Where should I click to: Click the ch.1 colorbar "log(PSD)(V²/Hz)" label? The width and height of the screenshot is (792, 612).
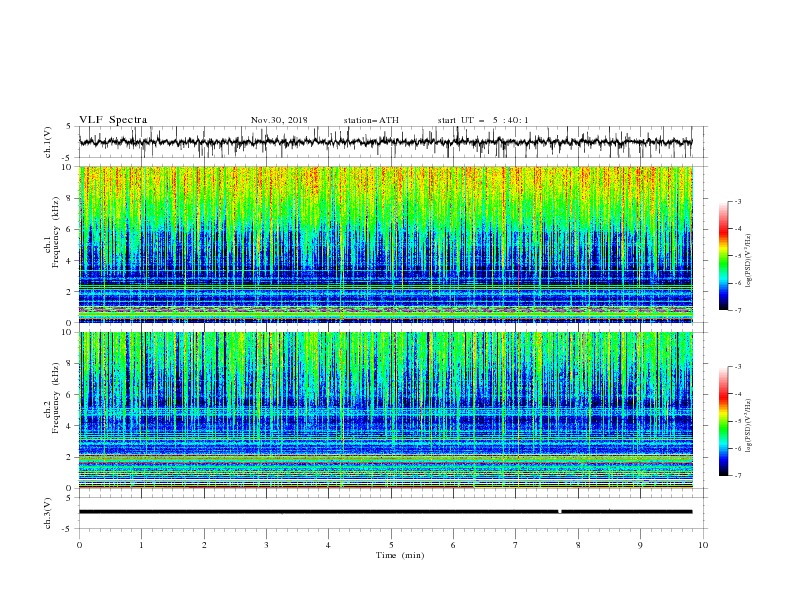(x=748, y=259)
